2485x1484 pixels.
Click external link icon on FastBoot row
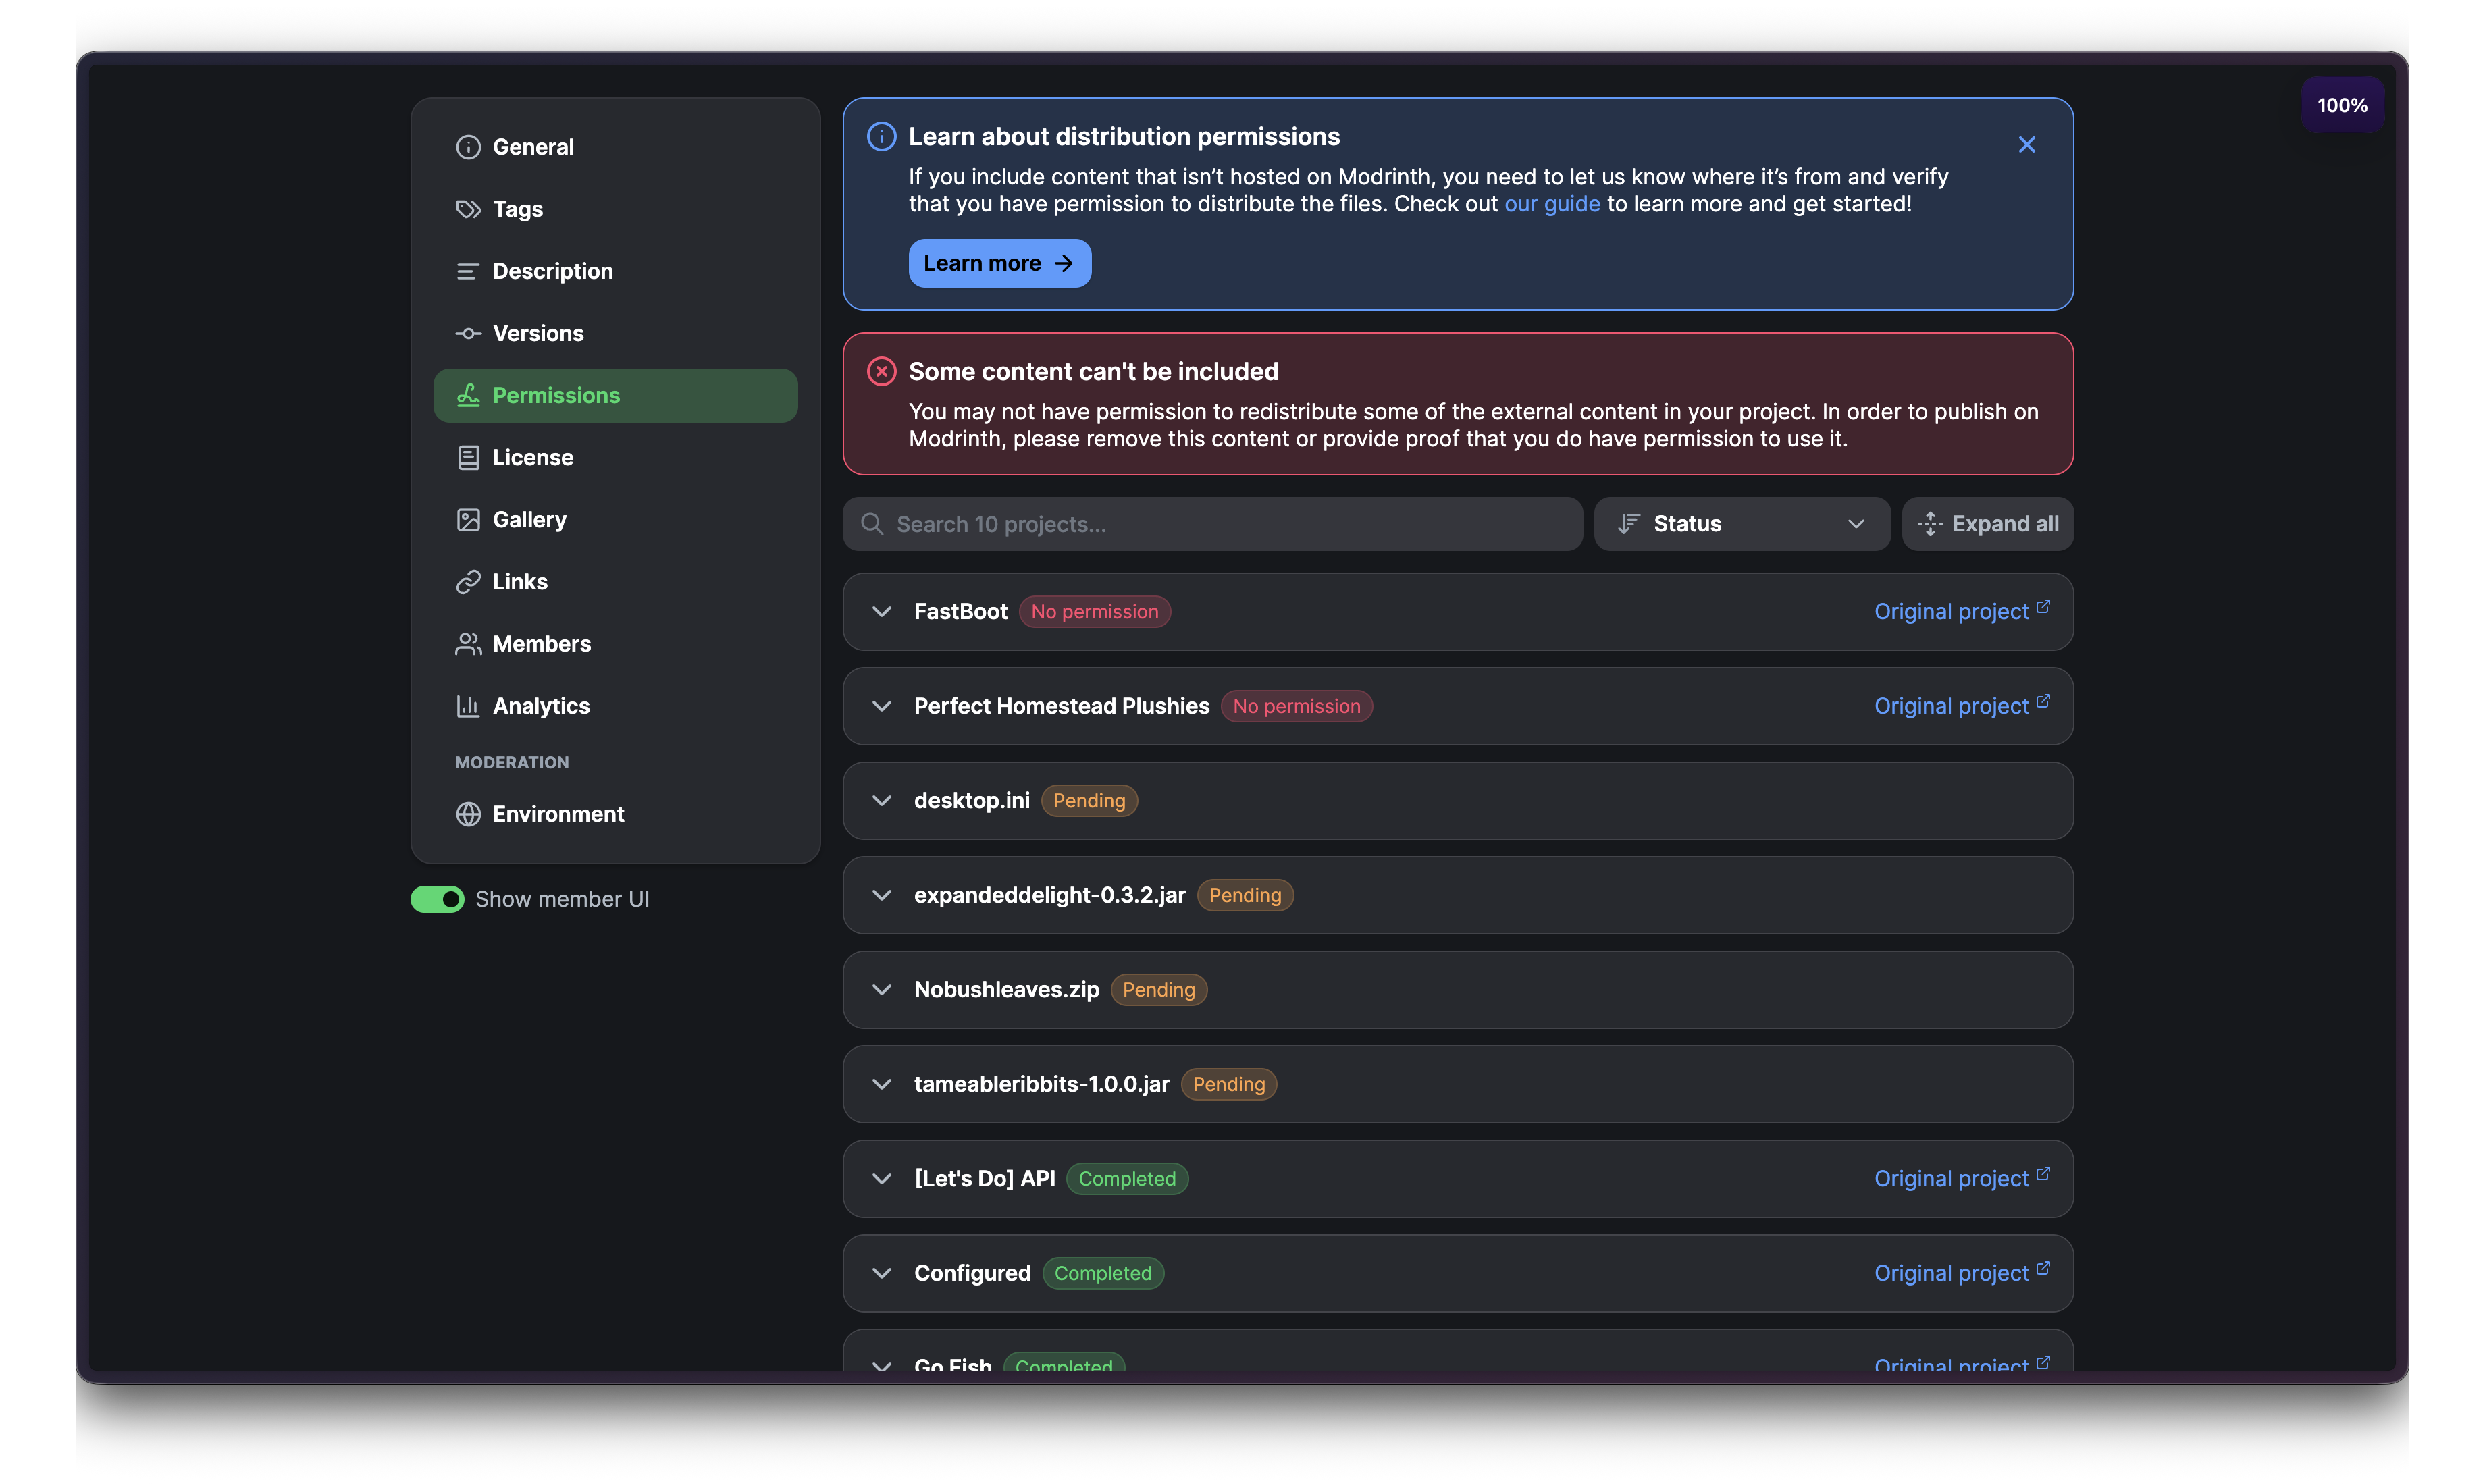pos(2043,606)
